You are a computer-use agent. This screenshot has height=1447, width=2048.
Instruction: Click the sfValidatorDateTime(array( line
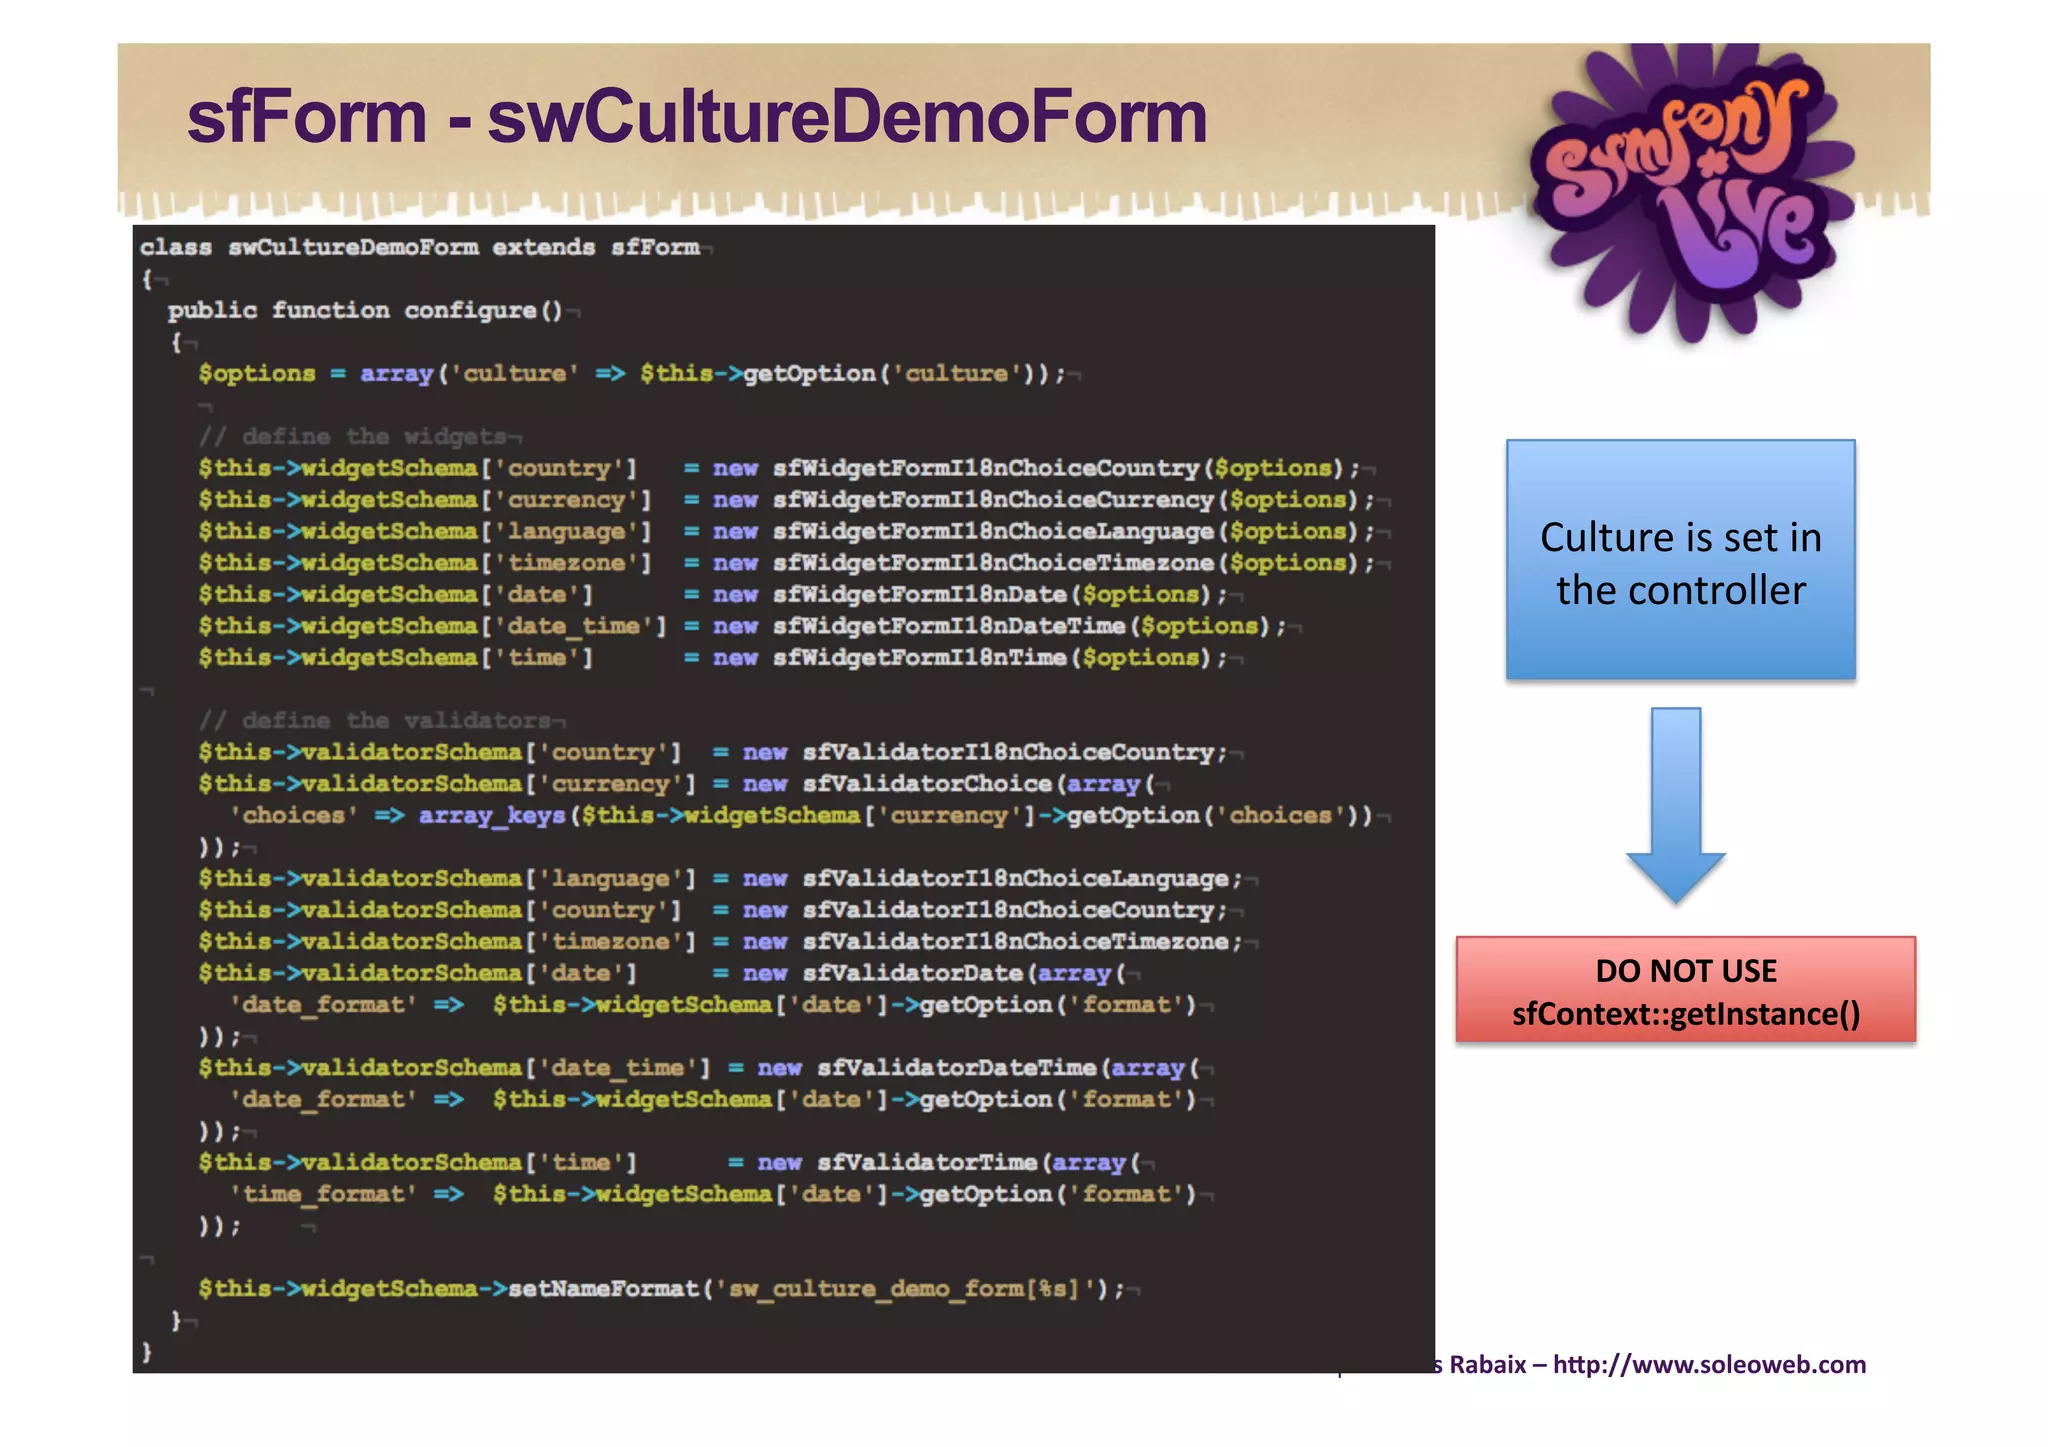[x=698, y=1067]
